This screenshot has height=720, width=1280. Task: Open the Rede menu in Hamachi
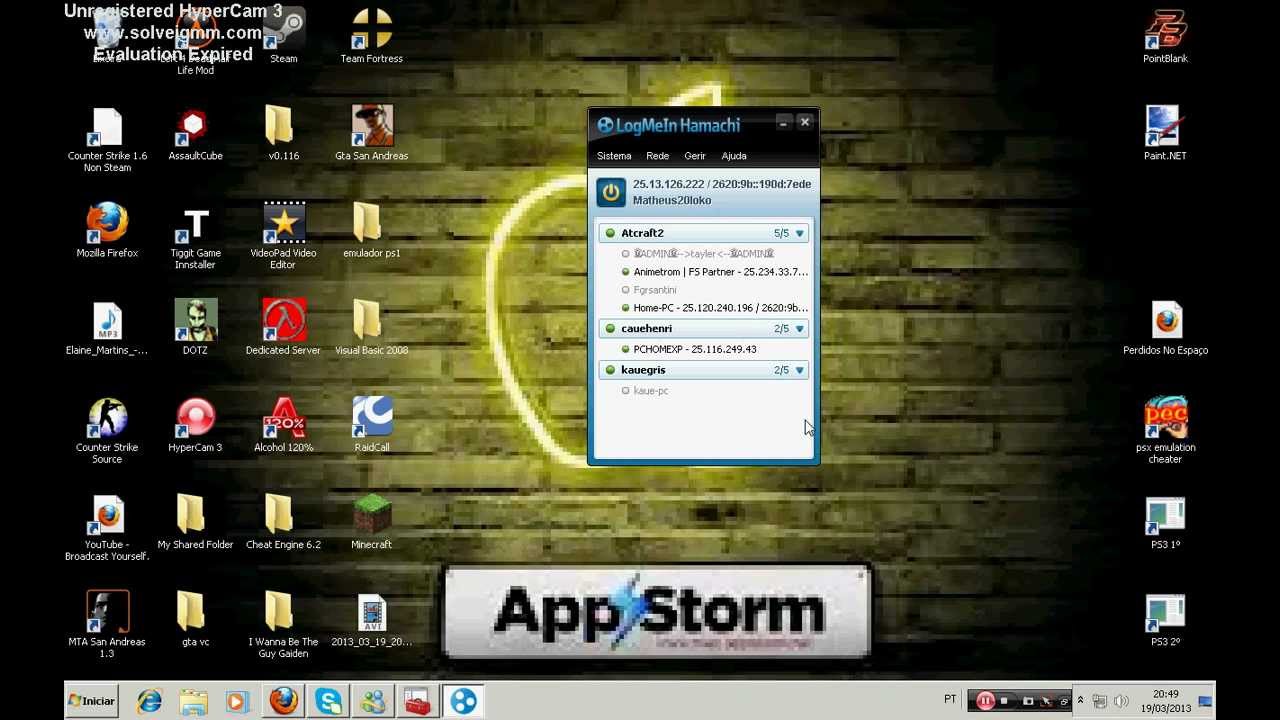pos(657,156)
